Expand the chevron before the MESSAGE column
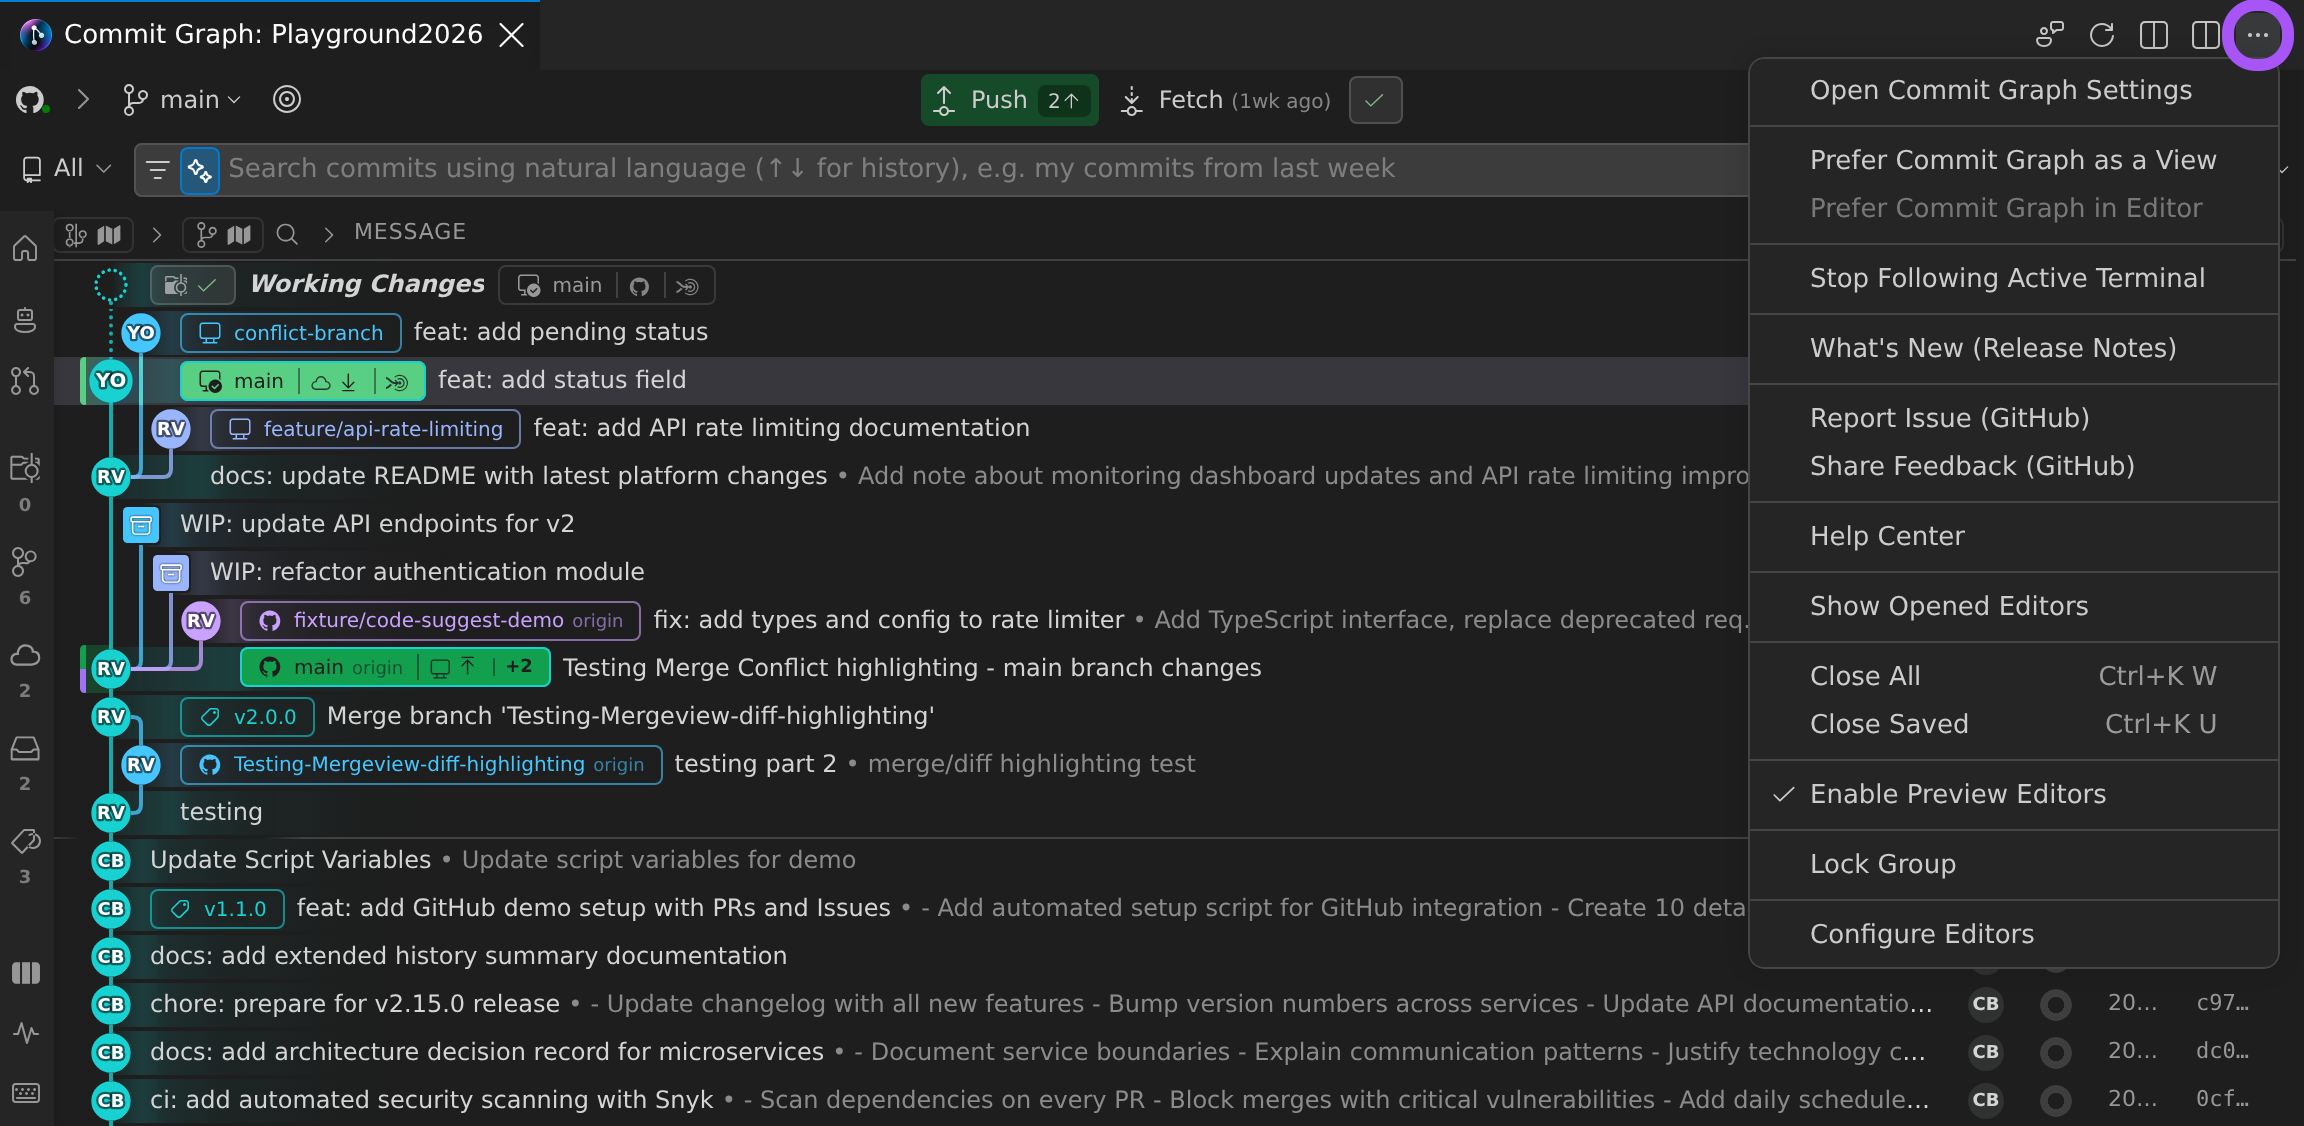This screenshot has width=2304, height=1126. pyautogui.click(x=328, y=234)
